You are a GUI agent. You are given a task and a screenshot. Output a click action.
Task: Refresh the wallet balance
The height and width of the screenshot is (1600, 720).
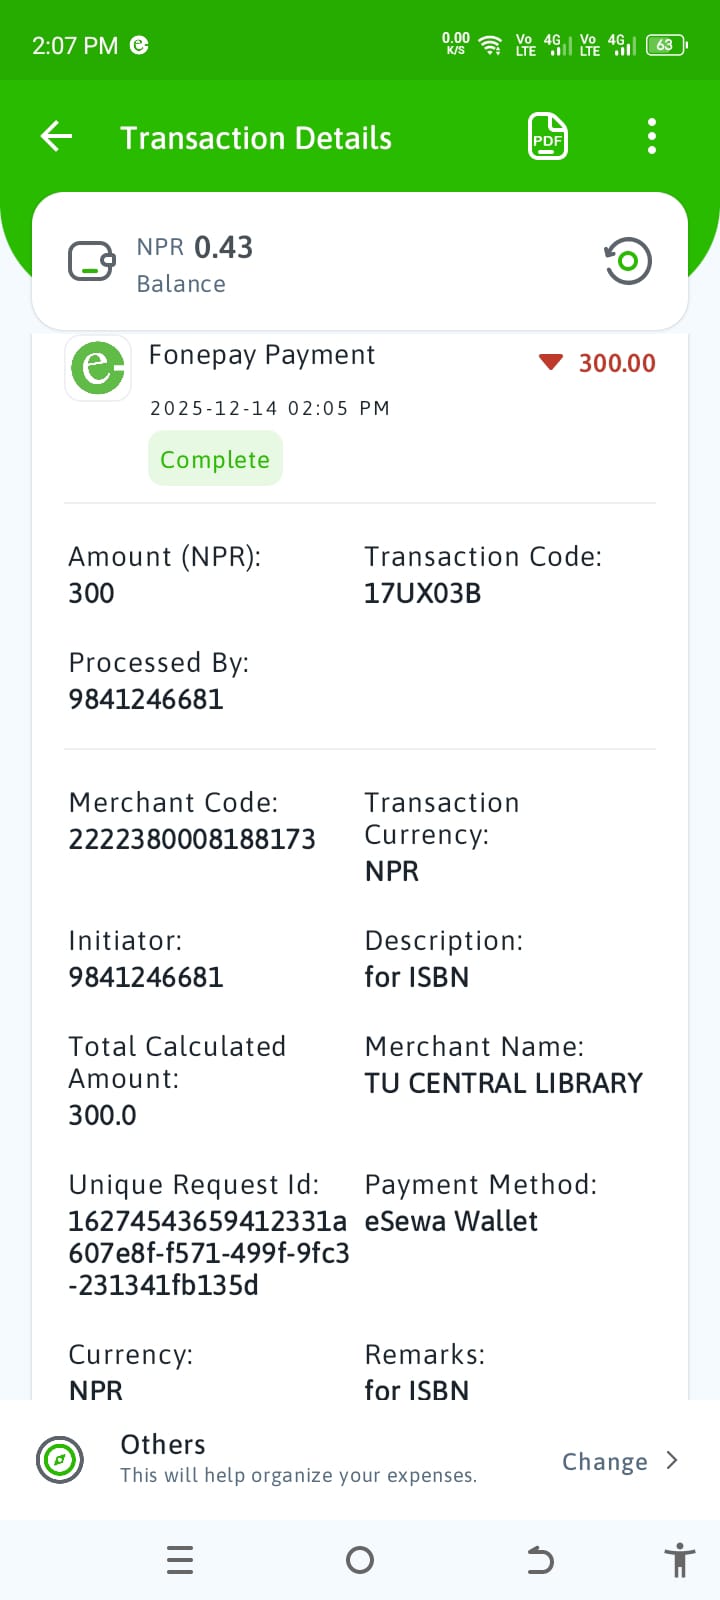[x=628, y=261]
